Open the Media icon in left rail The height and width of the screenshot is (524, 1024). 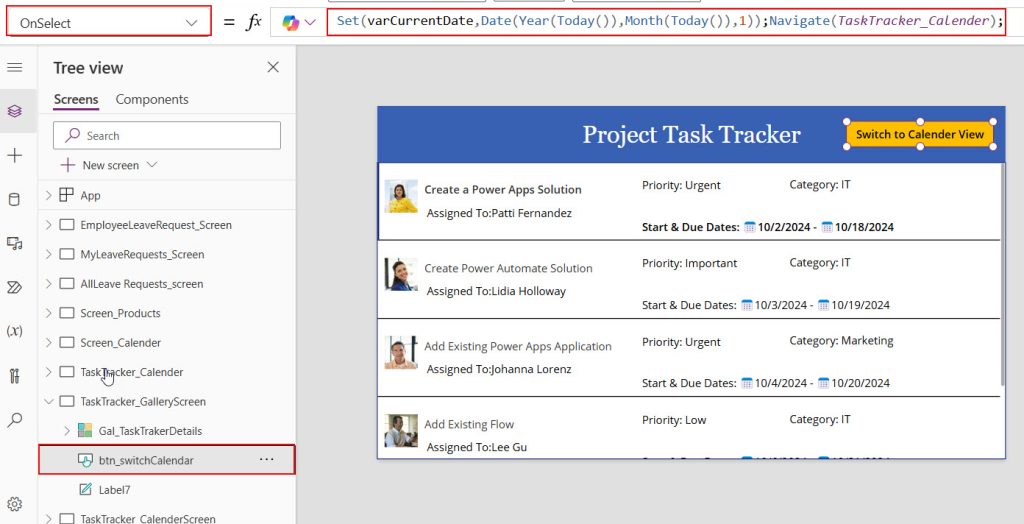pos(14,244)
